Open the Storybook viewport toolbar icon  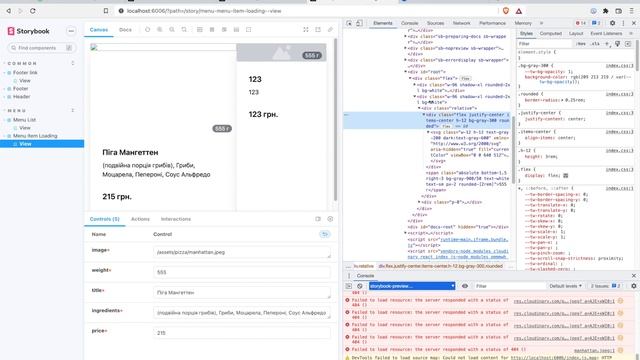224,29
